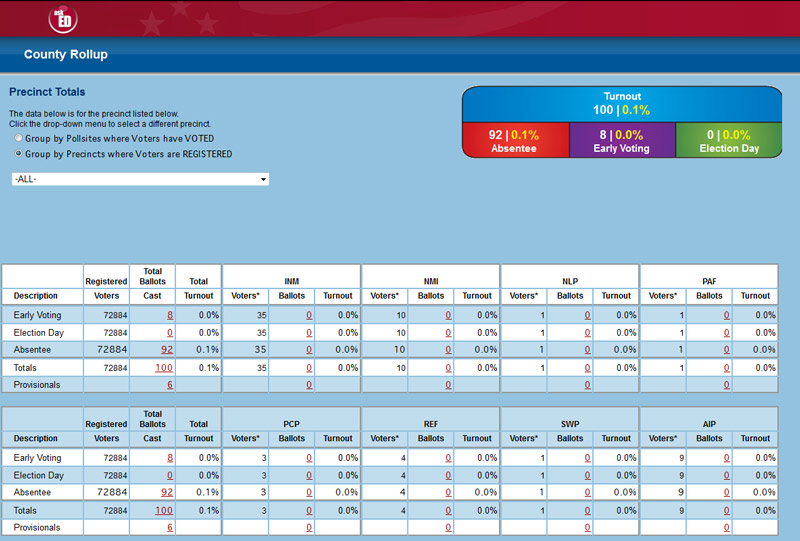This screenshot has width=800, height=541.
Task: Click the Election Day 0 green turnout box
Action: [x=729, y=140]
